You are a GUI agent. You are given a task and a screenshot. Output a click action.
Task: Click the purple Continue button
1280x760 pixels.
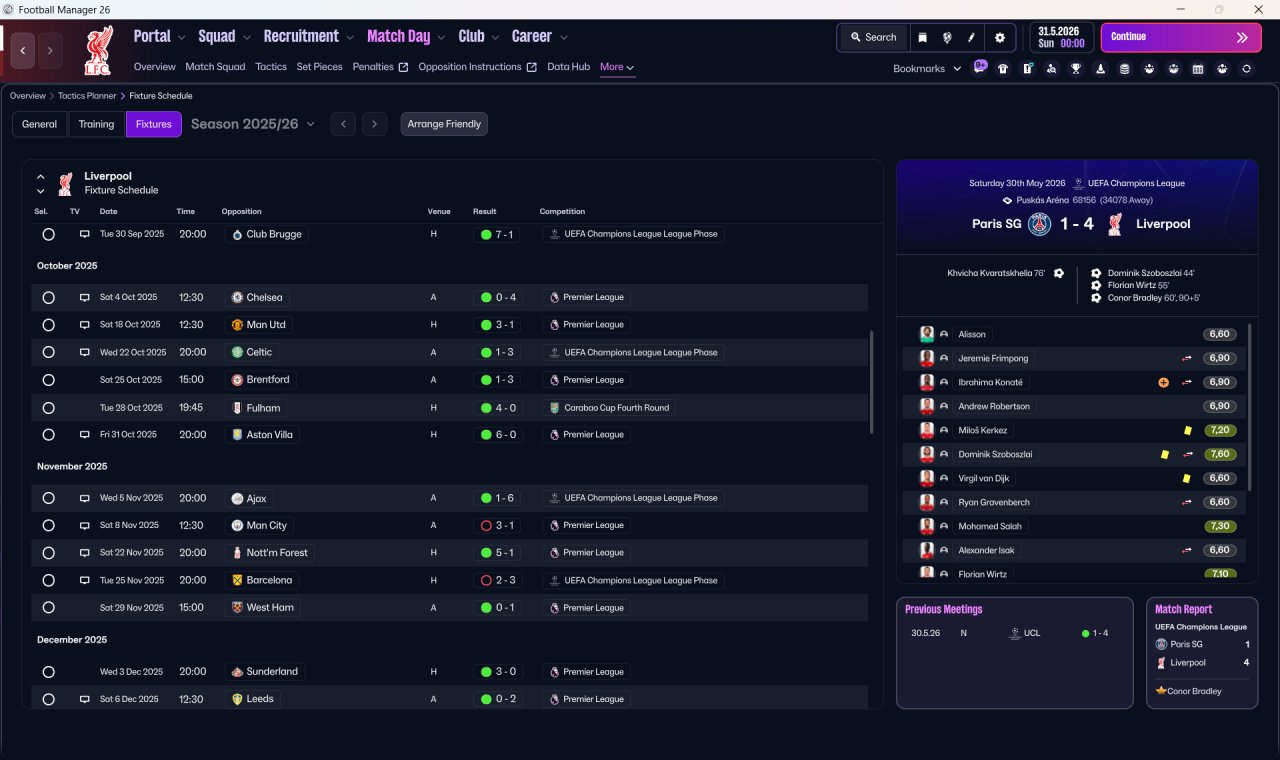click(1181, 37)
